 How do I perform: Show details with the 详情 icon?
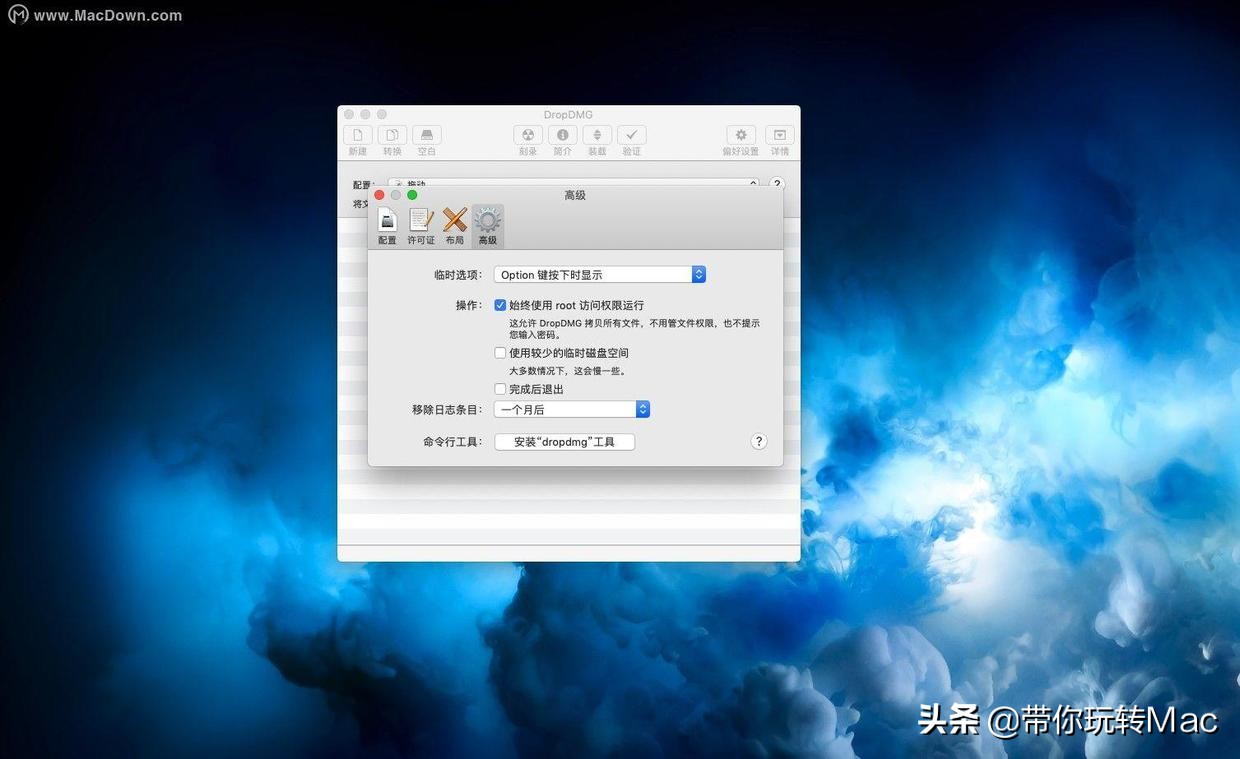pyautogui.click(x=779, y=137)
